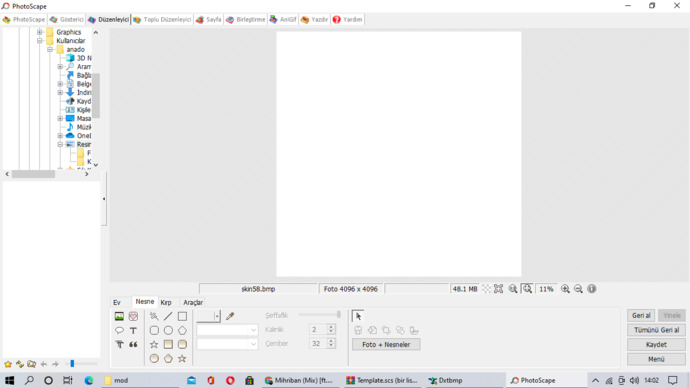Go to the Gösterici tab
The height and width of the screenshot is (388, 690).
[67, 19]
